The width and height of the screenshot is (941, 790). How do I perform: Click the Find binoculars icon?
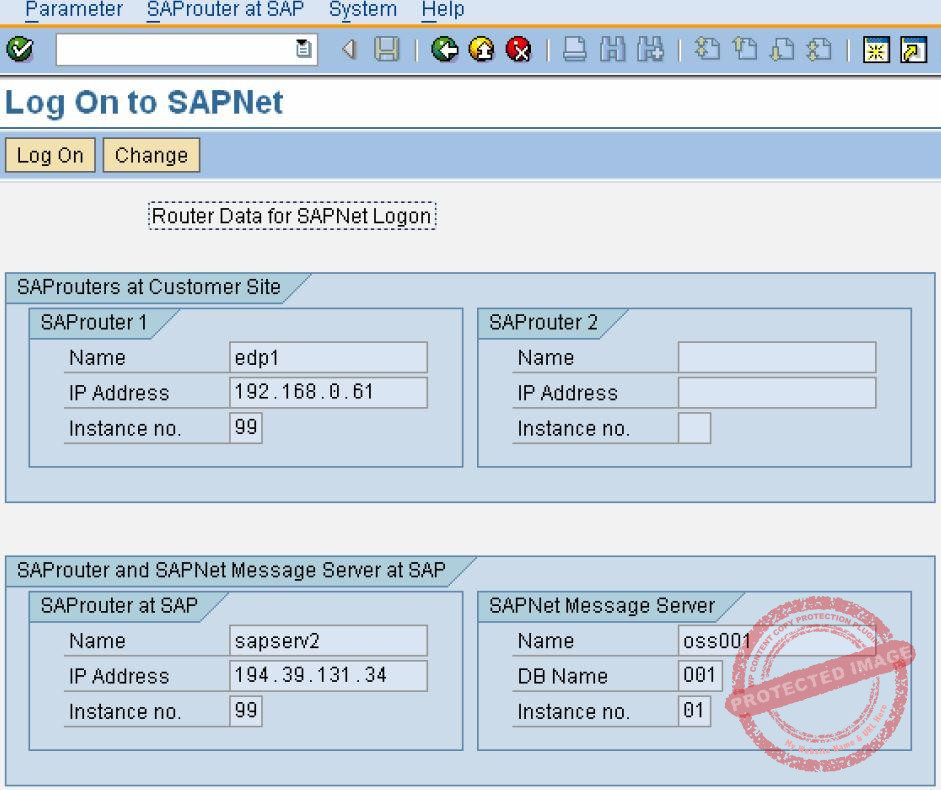(612, 50)
